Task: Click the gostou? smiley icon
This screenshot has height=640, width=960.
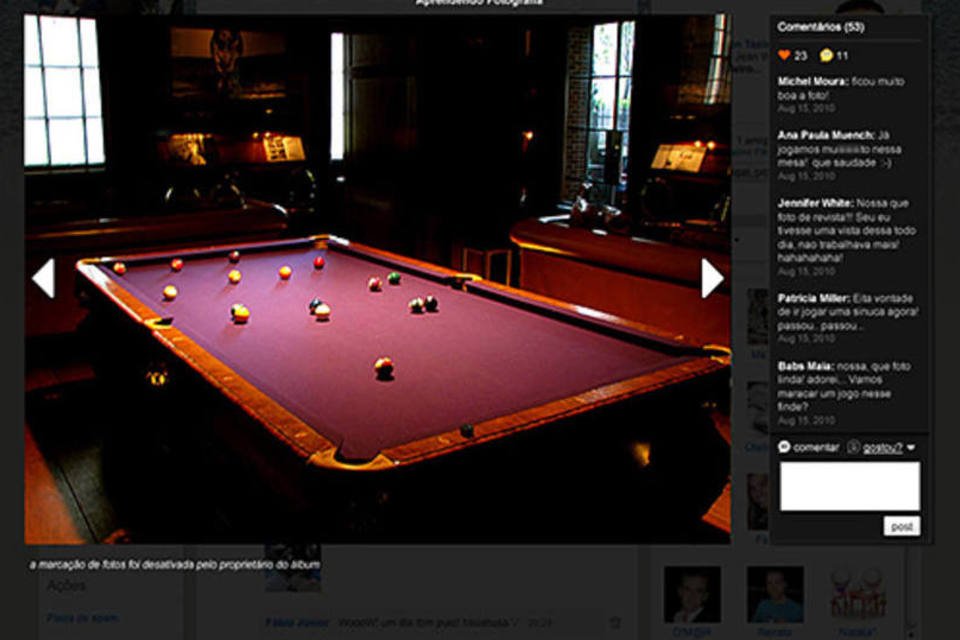Action: (x=853, y=447)
